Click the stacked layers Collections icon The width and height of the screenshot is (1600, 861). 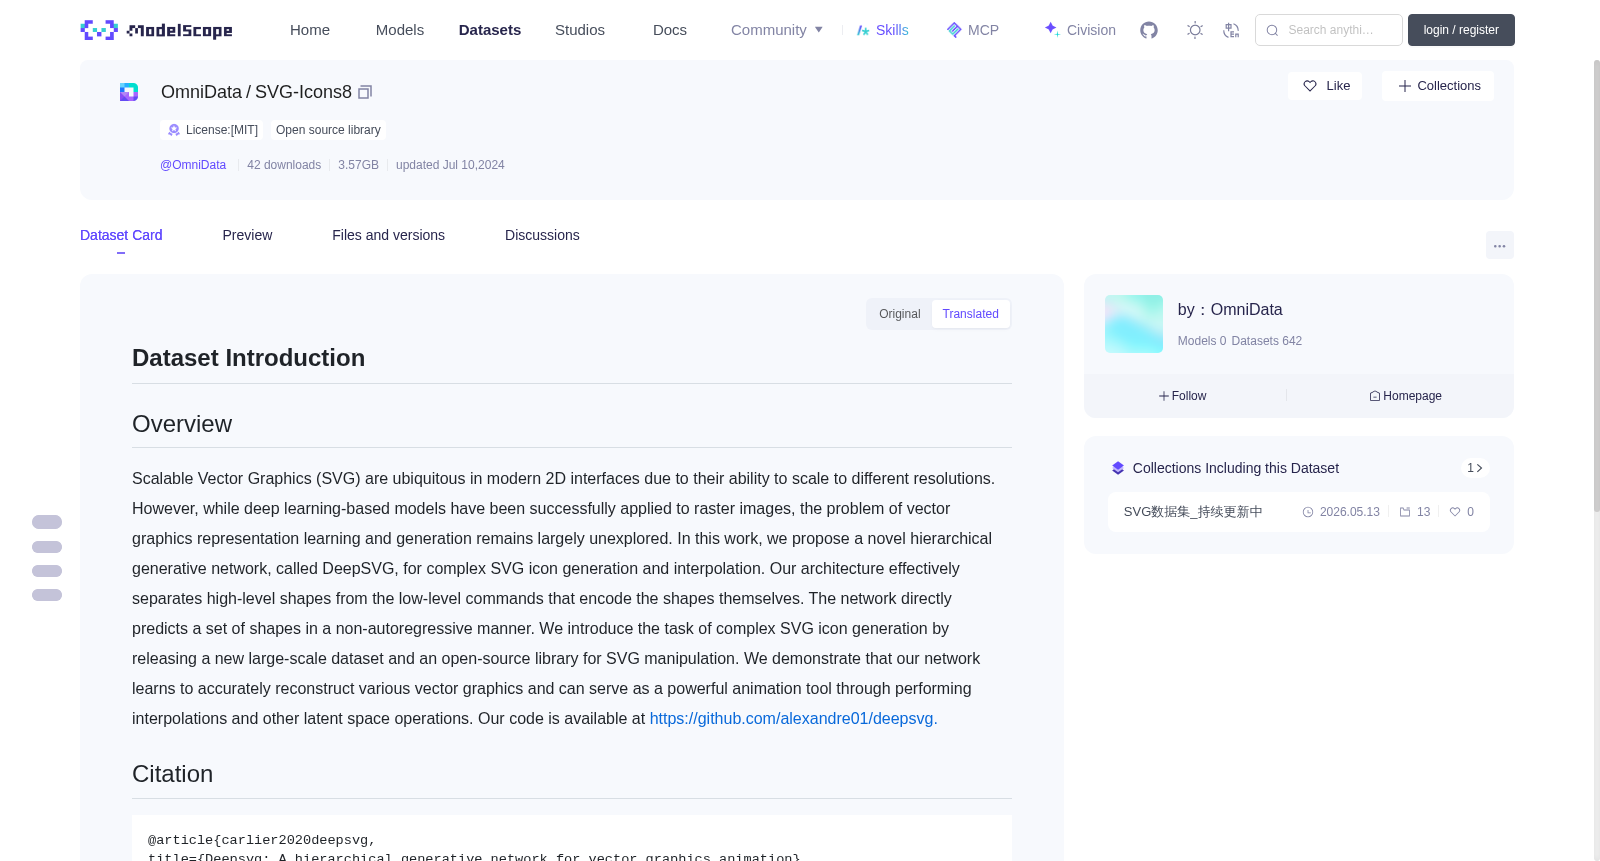[1118, 468]
